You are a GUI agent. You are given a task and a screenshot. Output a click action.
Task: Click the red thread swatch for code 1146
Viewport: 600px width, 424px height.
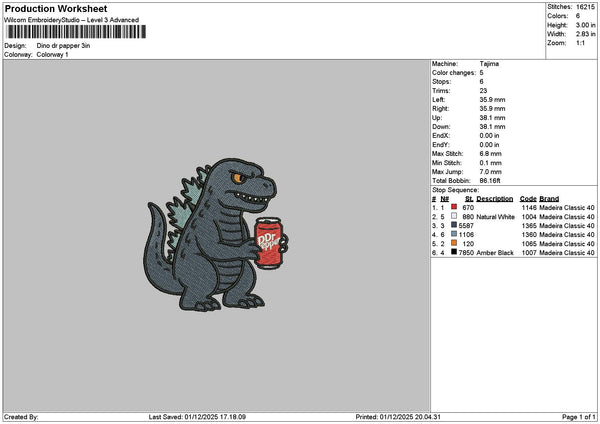454,207
